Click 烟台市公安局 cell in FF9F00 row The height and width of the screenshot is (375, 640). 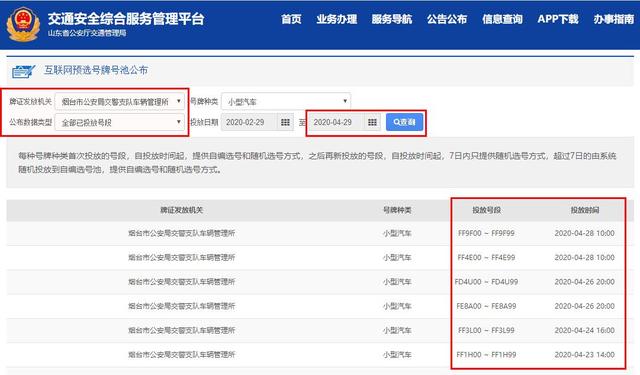click(x=182, y=233)
